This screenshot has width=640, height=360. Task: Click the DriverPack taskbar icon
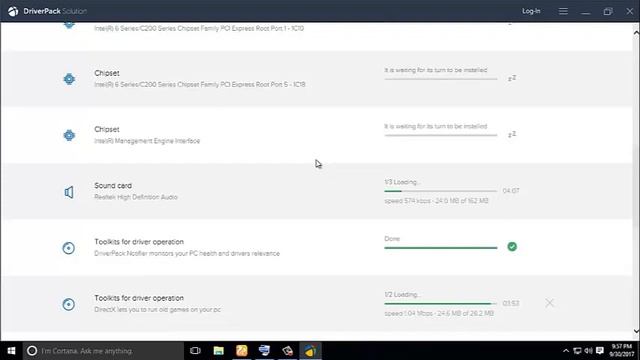pyautogui.click(x=310, y=351)
